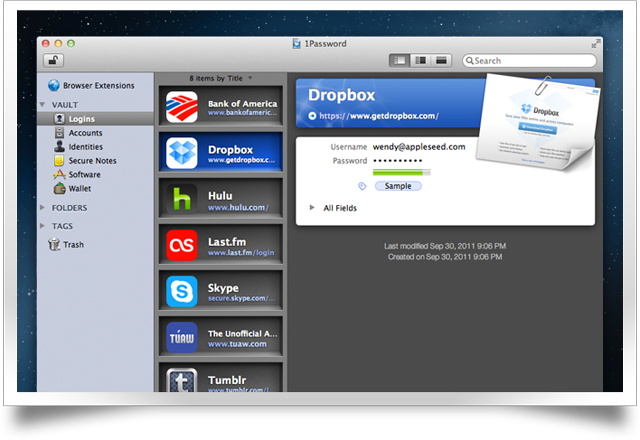This screenshot has width=640, height=440.
Task: Collapse the VAULT section
Action: pyautogui.click(x=42, y=105)
